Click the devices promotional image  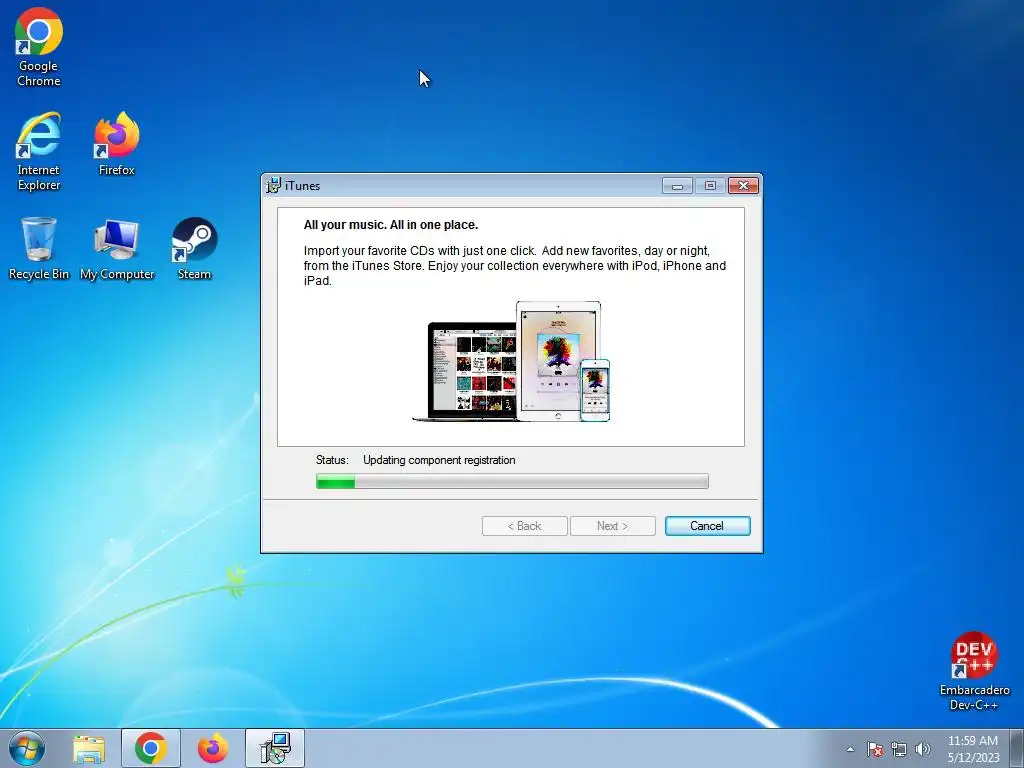[511, 361]
